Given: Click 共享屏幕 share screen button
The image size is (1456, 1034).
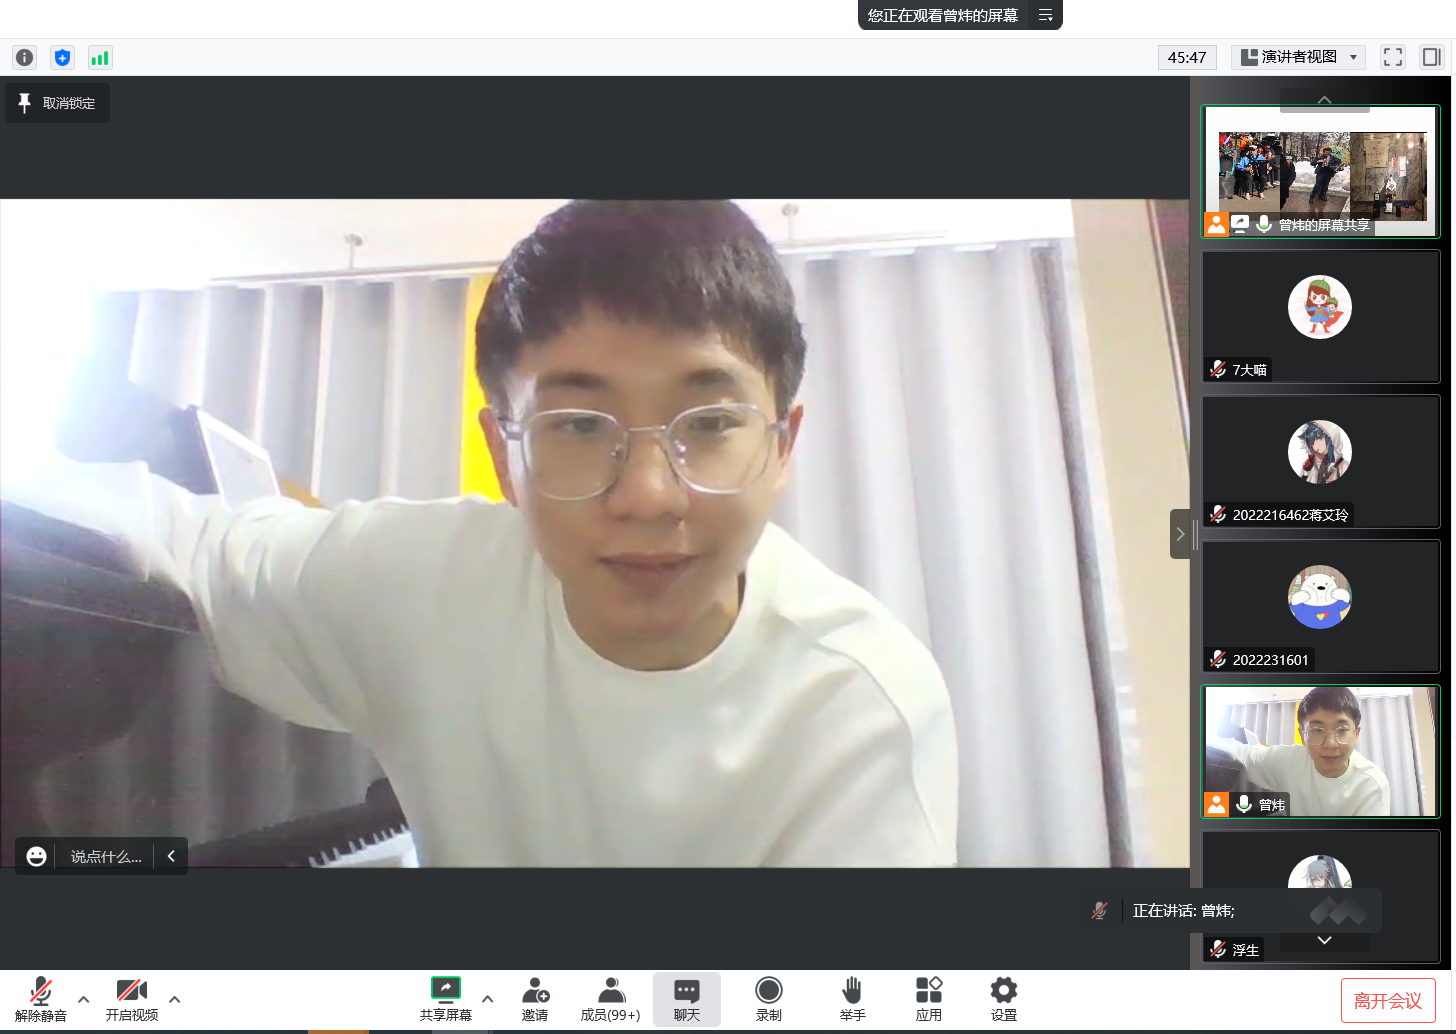Looking at the screenshot, I should click(x=445, y=998).
